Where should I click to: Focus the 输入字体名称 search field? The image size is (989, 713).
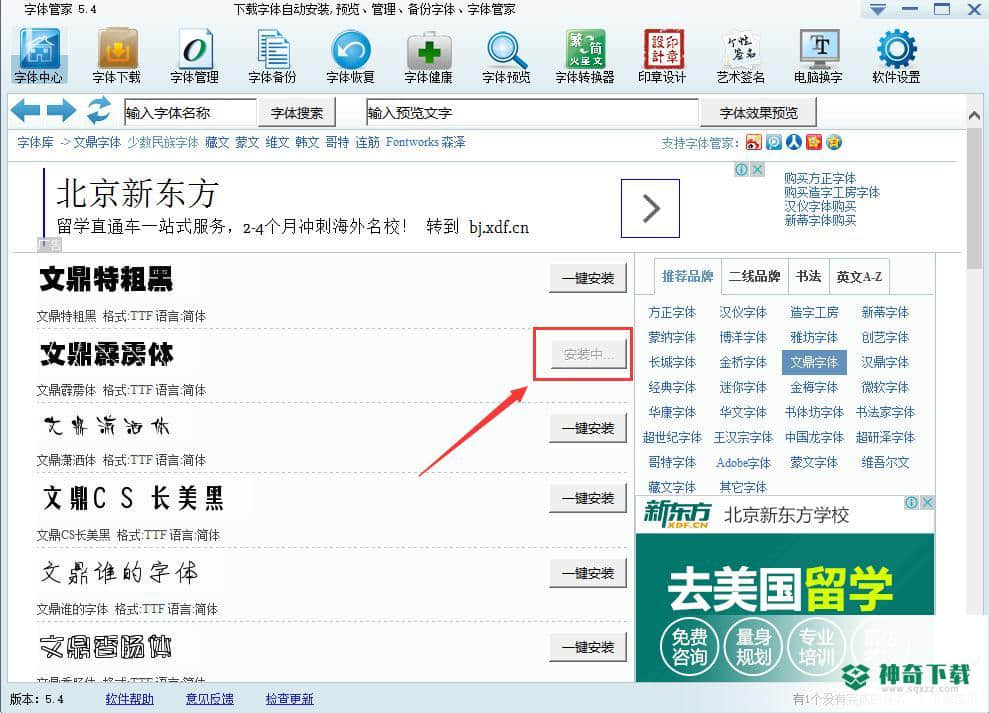pyautogui.click(x=190, y=113)
